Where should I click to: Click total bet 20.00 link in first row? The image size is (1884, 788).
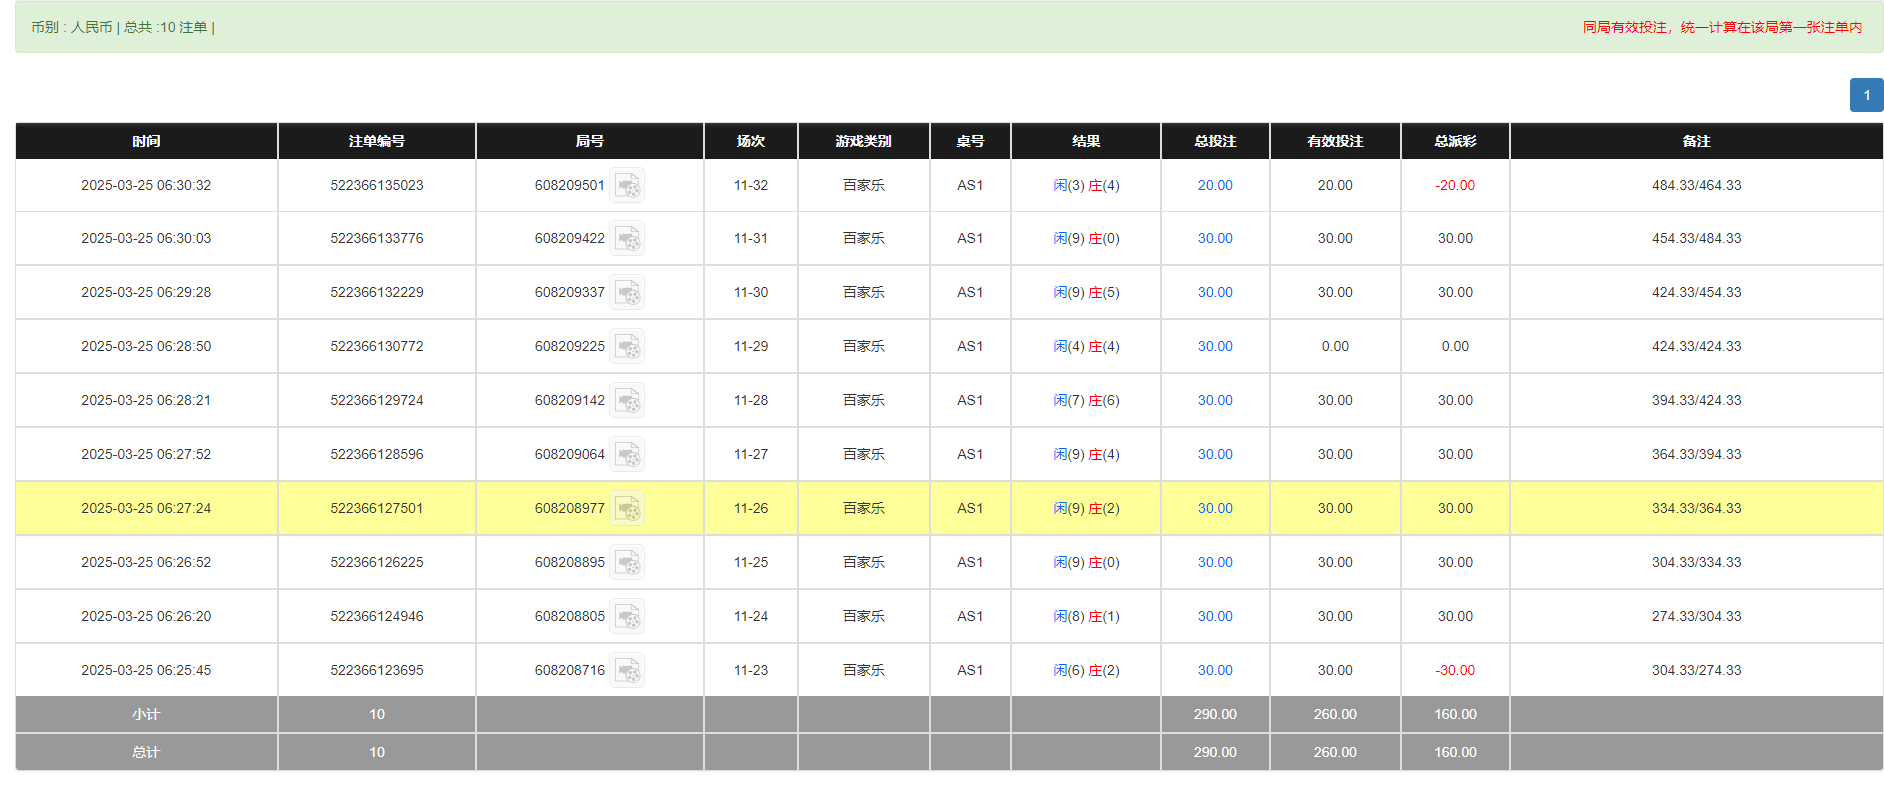pyautogui.click(x=1214, y=186)
